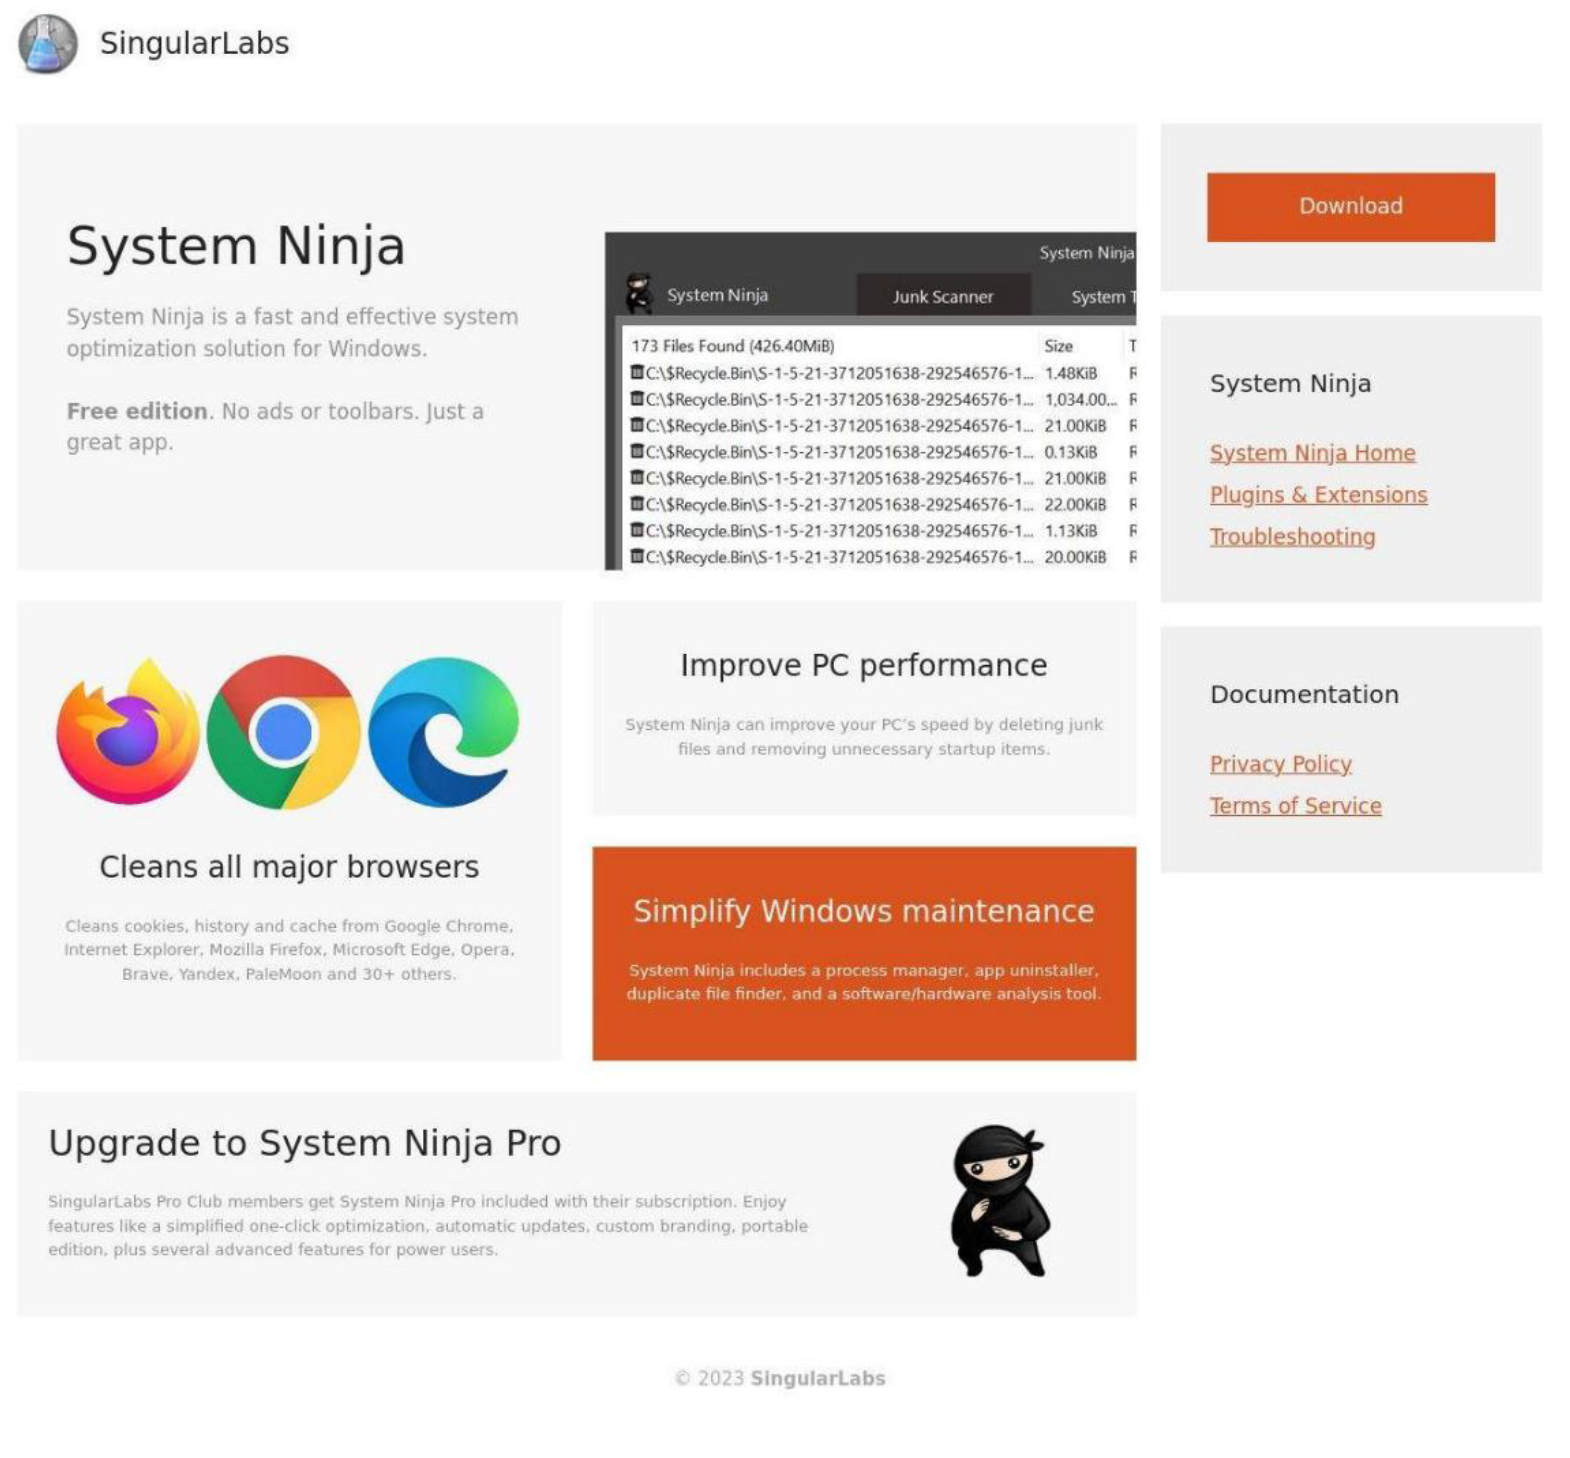The width and height of the screenshot is (1570, 1458).
Task: Click the System Ninja tab label in screenshot
Action: [717, 295]
